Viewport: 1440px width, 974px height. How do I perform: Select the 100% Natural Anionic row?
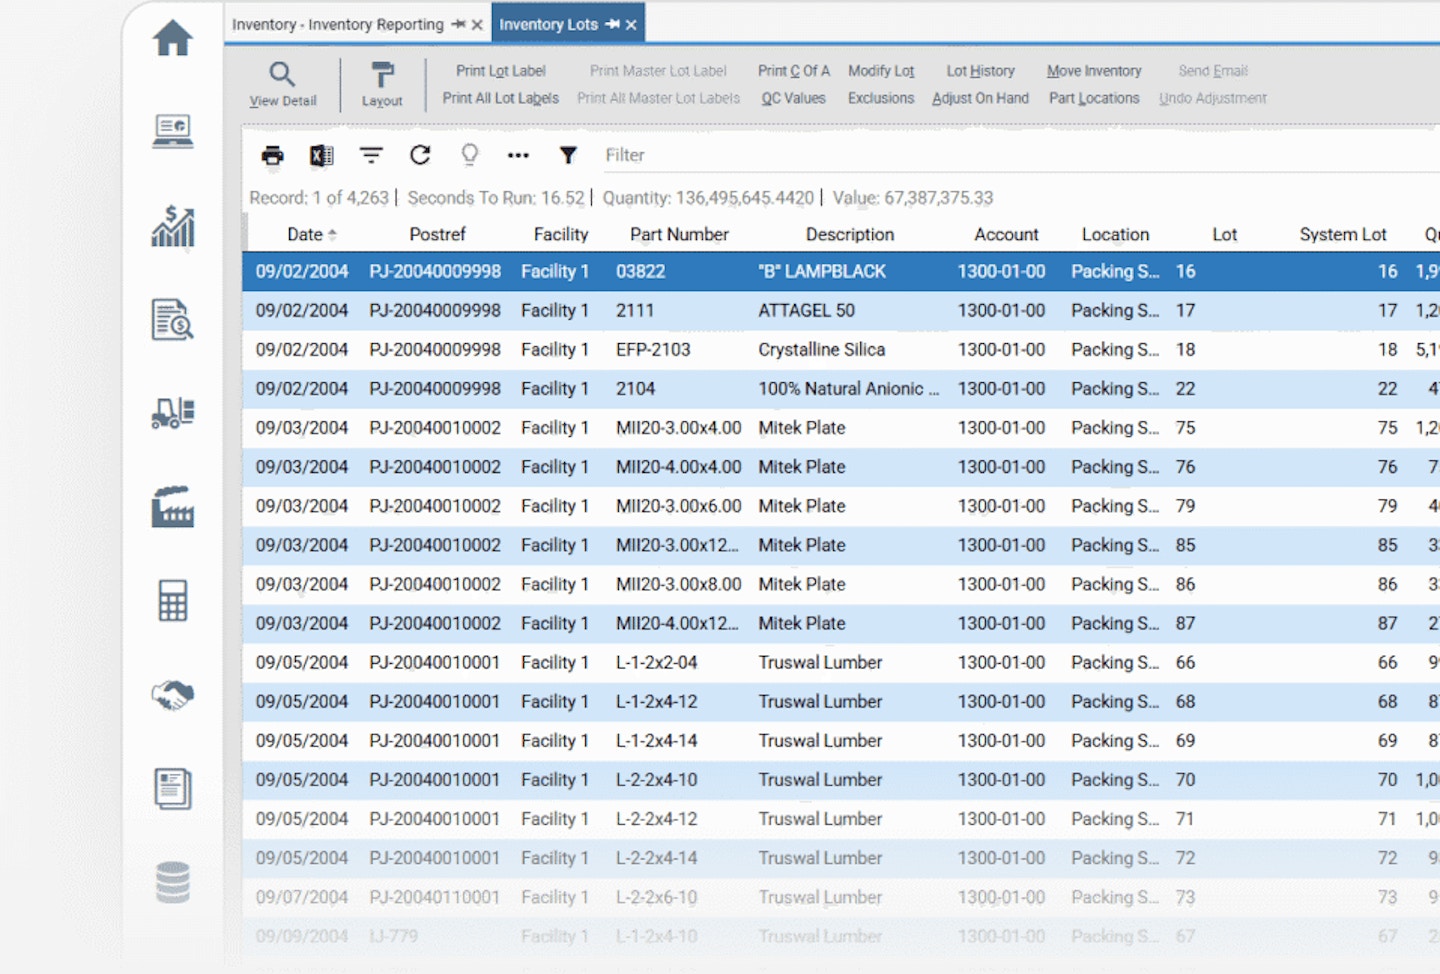(841, 388)
